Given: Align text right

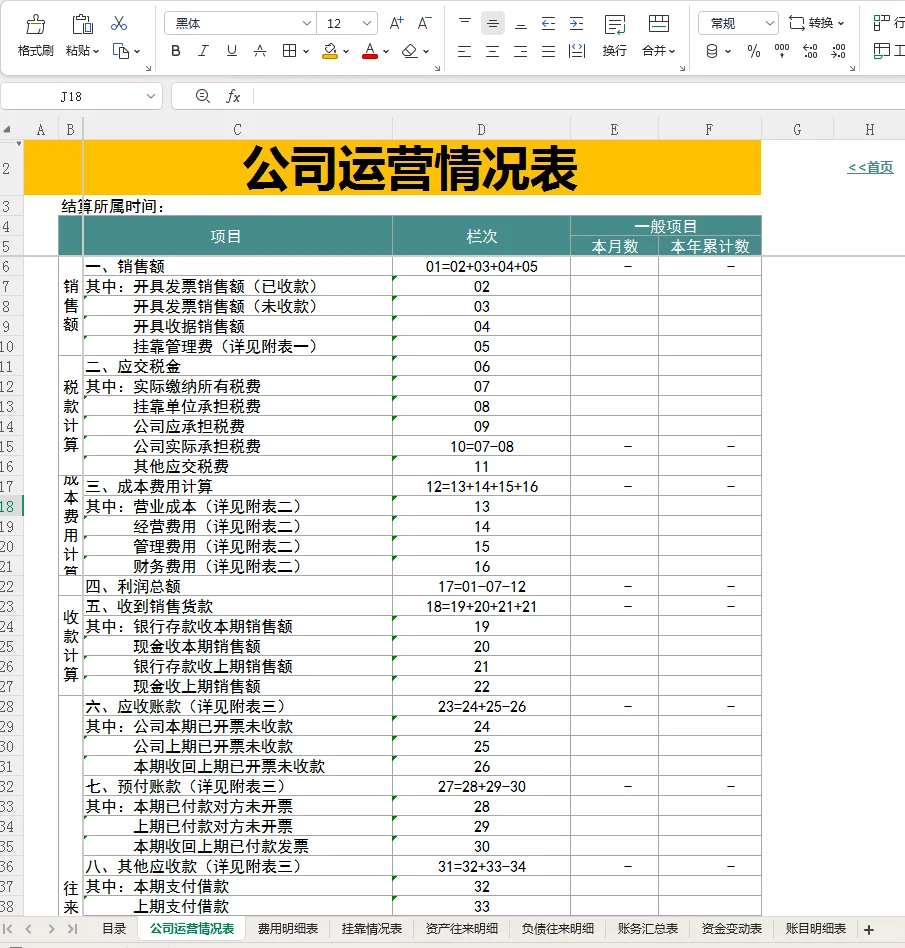Looking at the screenshot, I should click(521, 51).
